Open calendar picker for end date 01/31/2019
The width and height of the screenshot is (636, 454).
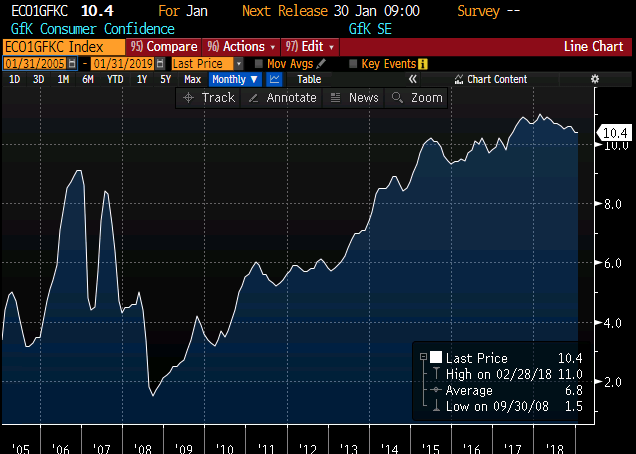click(x=160, y=64)
